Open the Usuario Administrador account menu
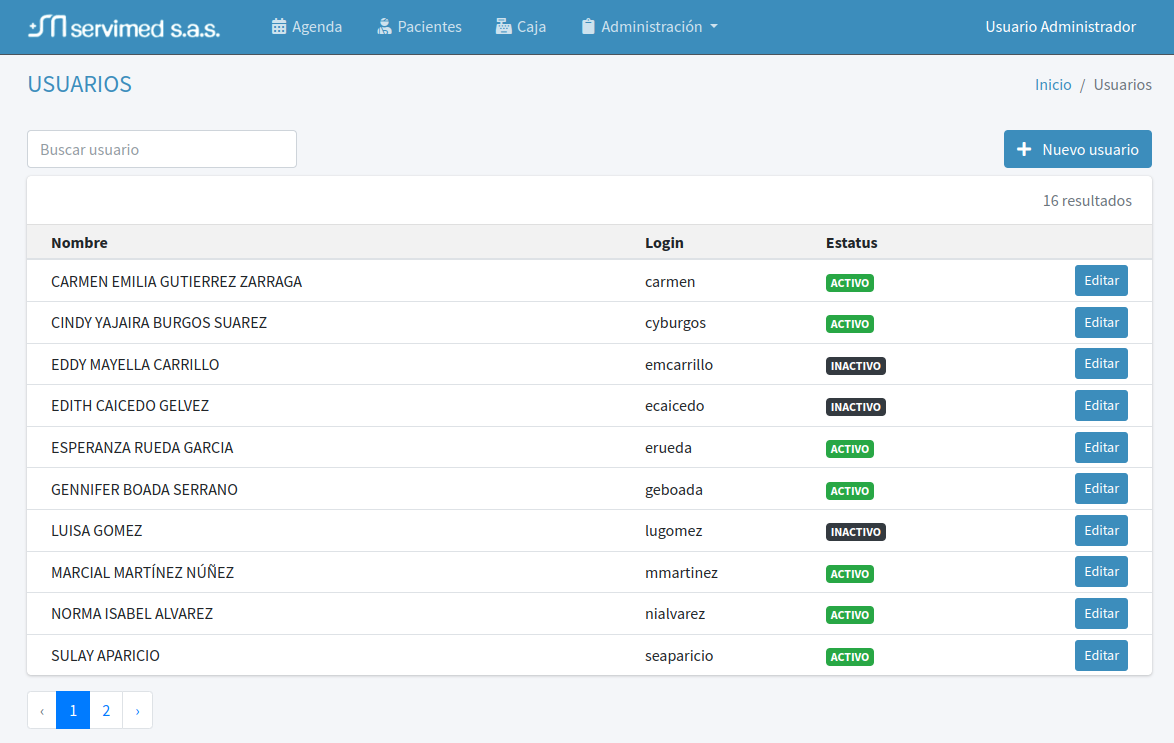This screenshot has height=743, width=1174. pos(1060,27)
